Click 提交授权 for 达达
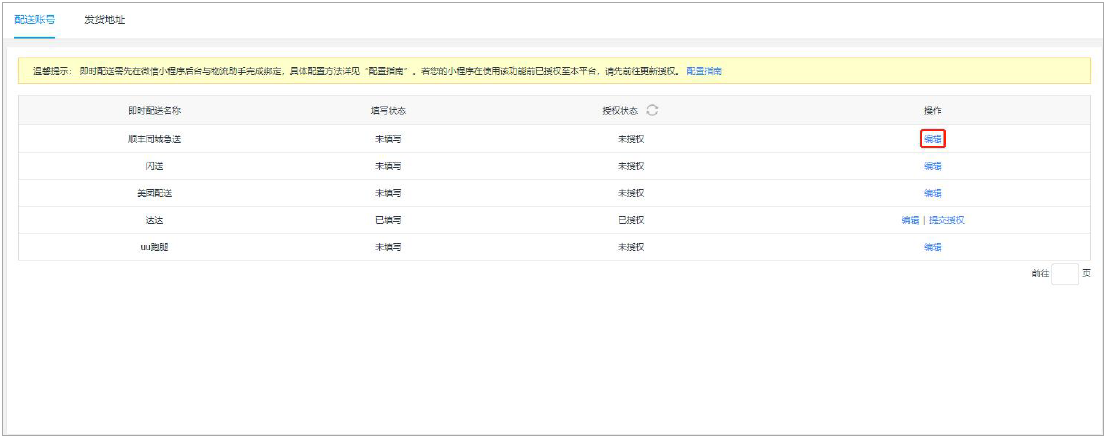The width and height of the screenshot is (1107, 438). coord(947,220)
